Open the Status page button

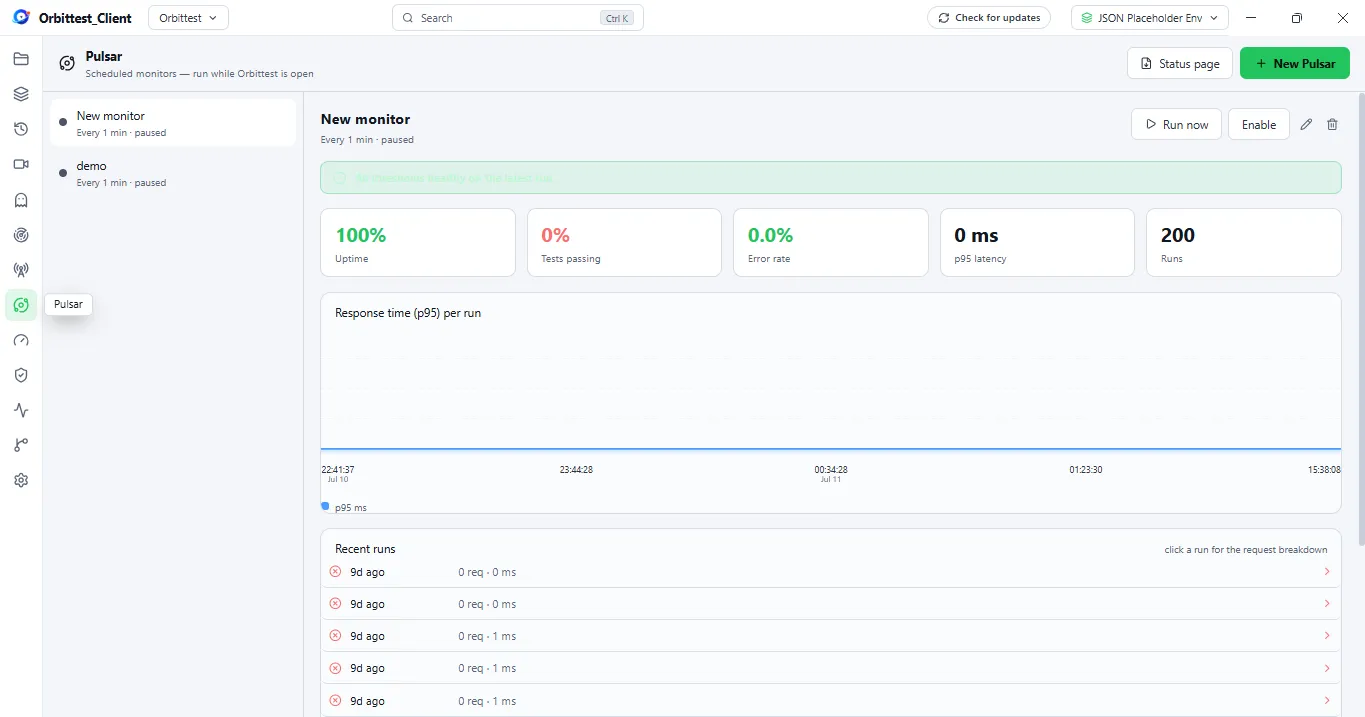pos(1180,63)
